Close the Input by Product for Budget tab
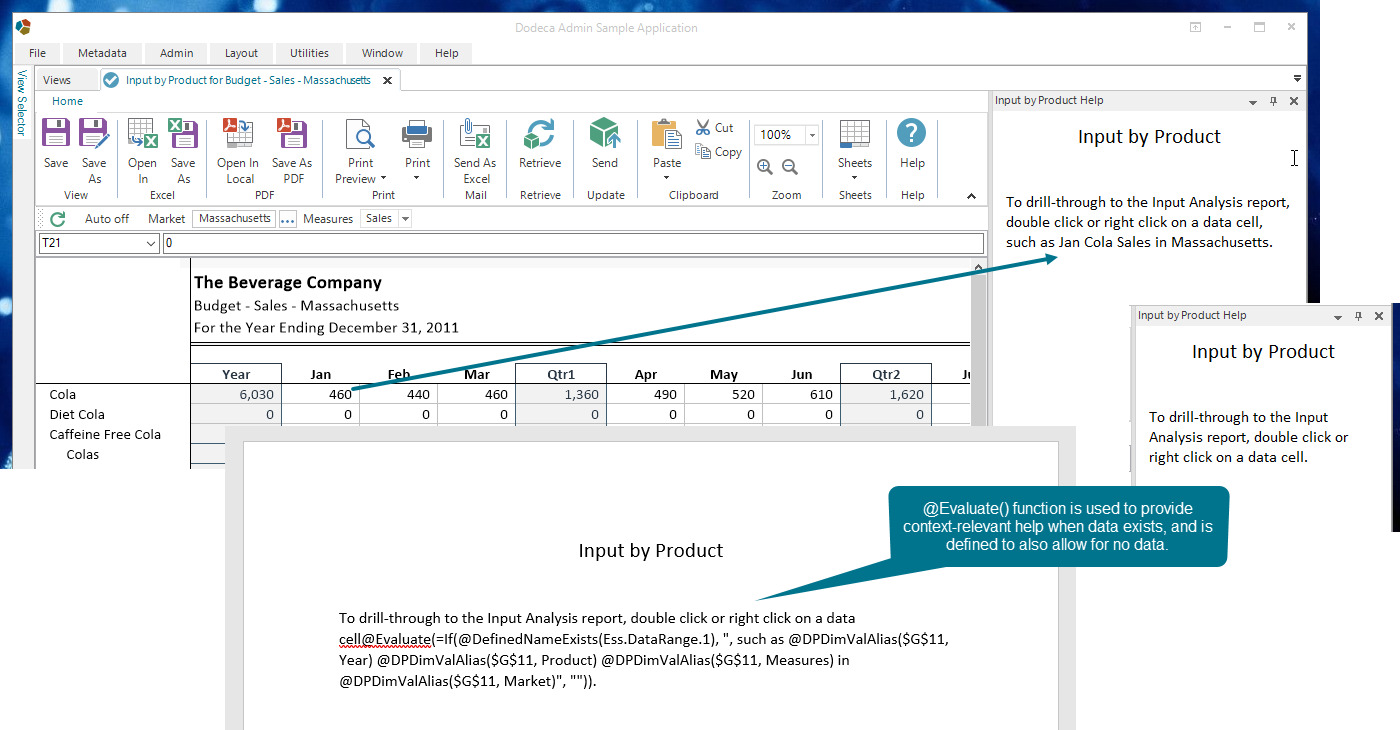Image resolution: width=1400 pixels, height=730 pixels. tap(388, 80)
